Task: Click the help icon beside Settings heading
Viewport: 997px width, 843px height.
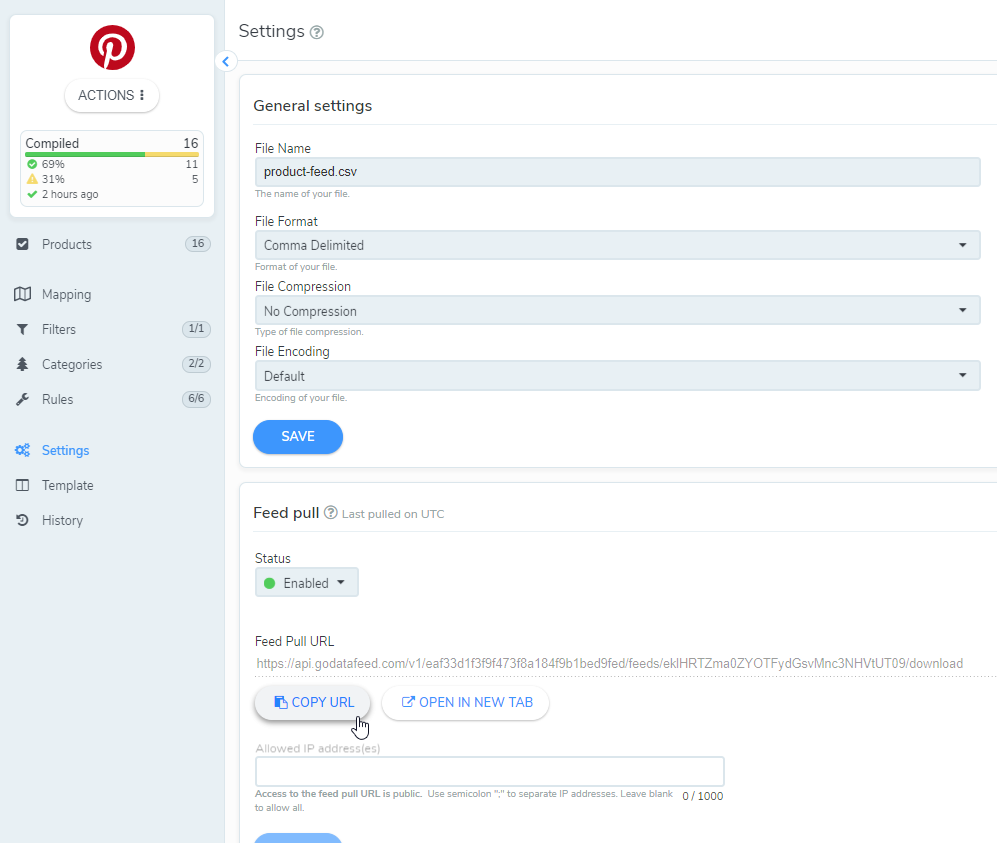Action: (x=317, y=32)
